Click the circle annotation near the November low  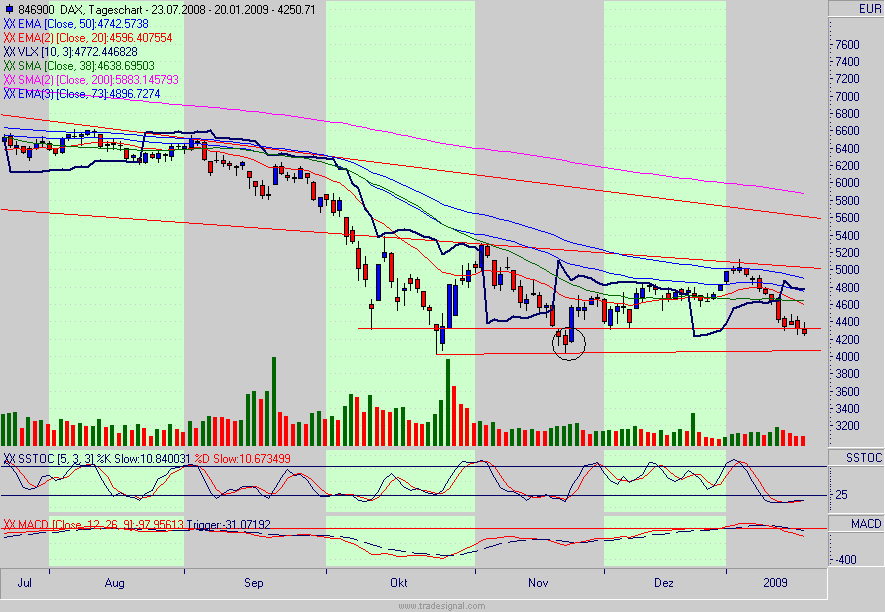click(568, 343)
